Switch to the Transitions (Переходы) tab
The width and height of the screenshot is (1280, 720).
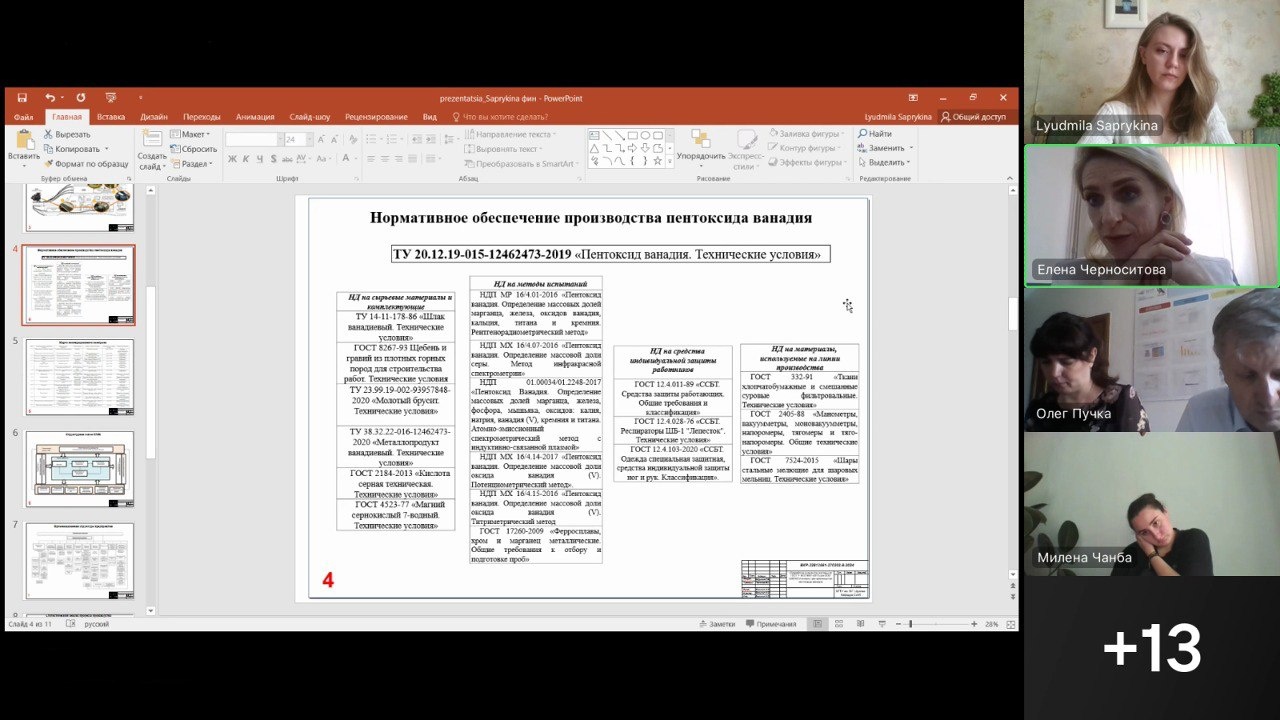(x=202, y=117)
